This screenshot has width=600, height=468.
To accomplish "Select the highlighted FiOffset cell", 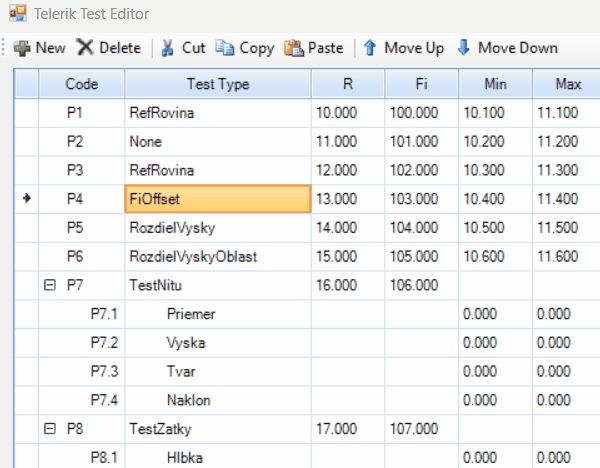I will pyautogui.click(x=218, y=198).
